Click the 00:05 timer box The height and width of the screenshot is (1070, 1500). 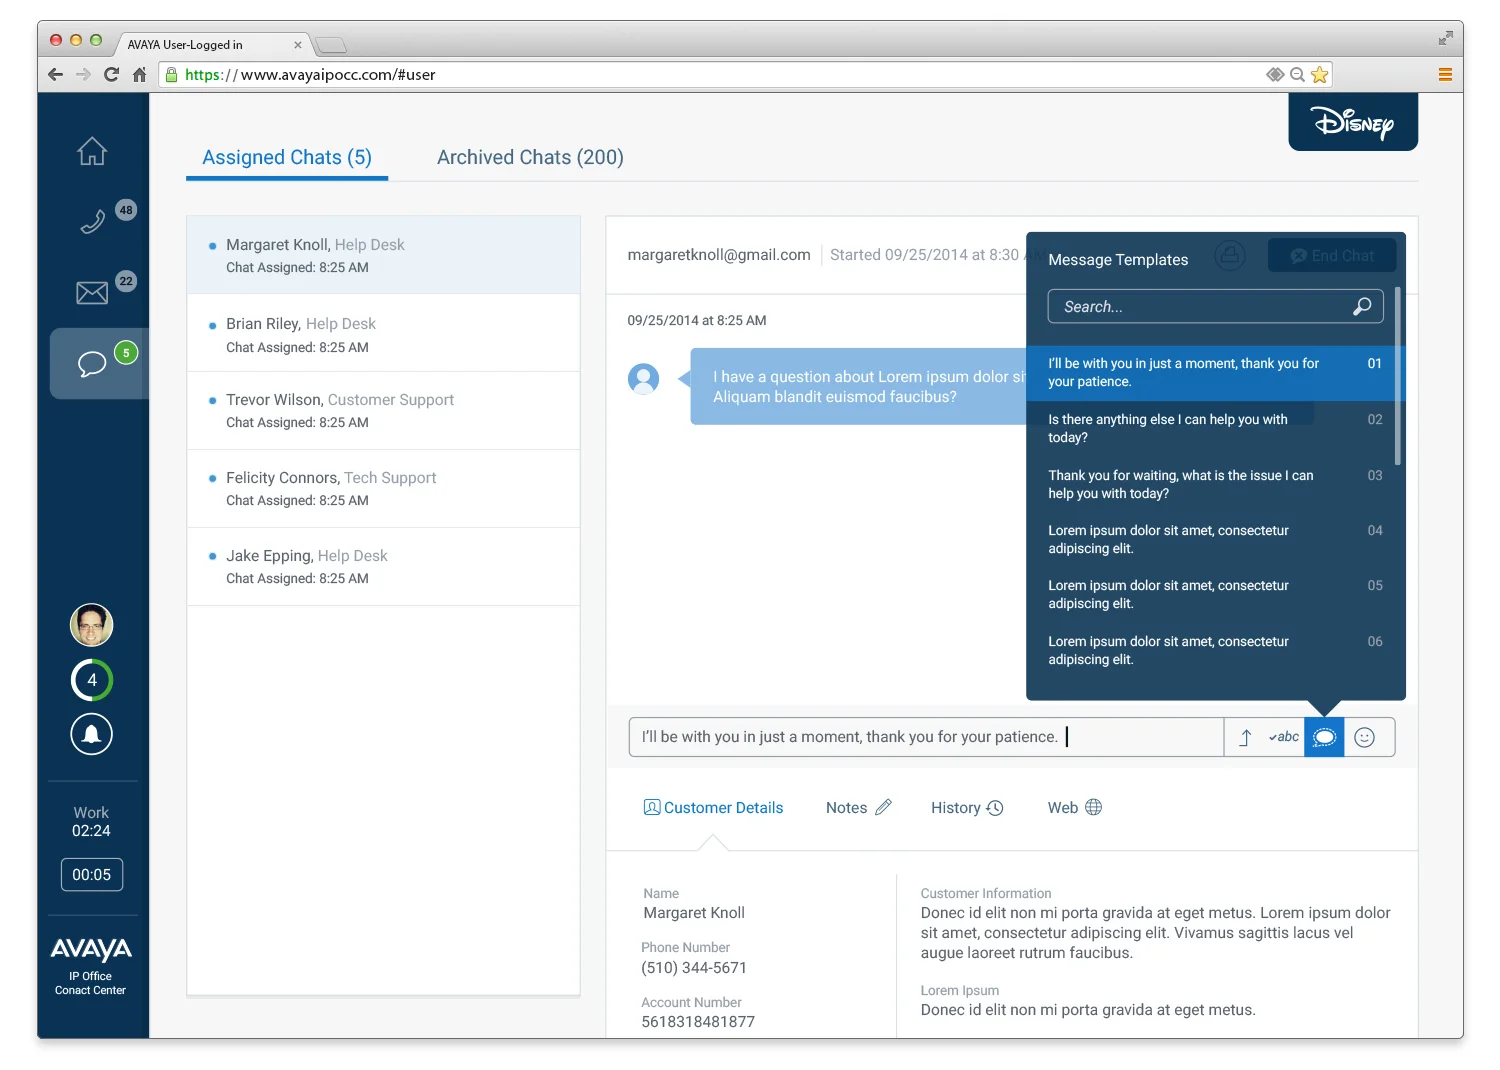point(92,875)
